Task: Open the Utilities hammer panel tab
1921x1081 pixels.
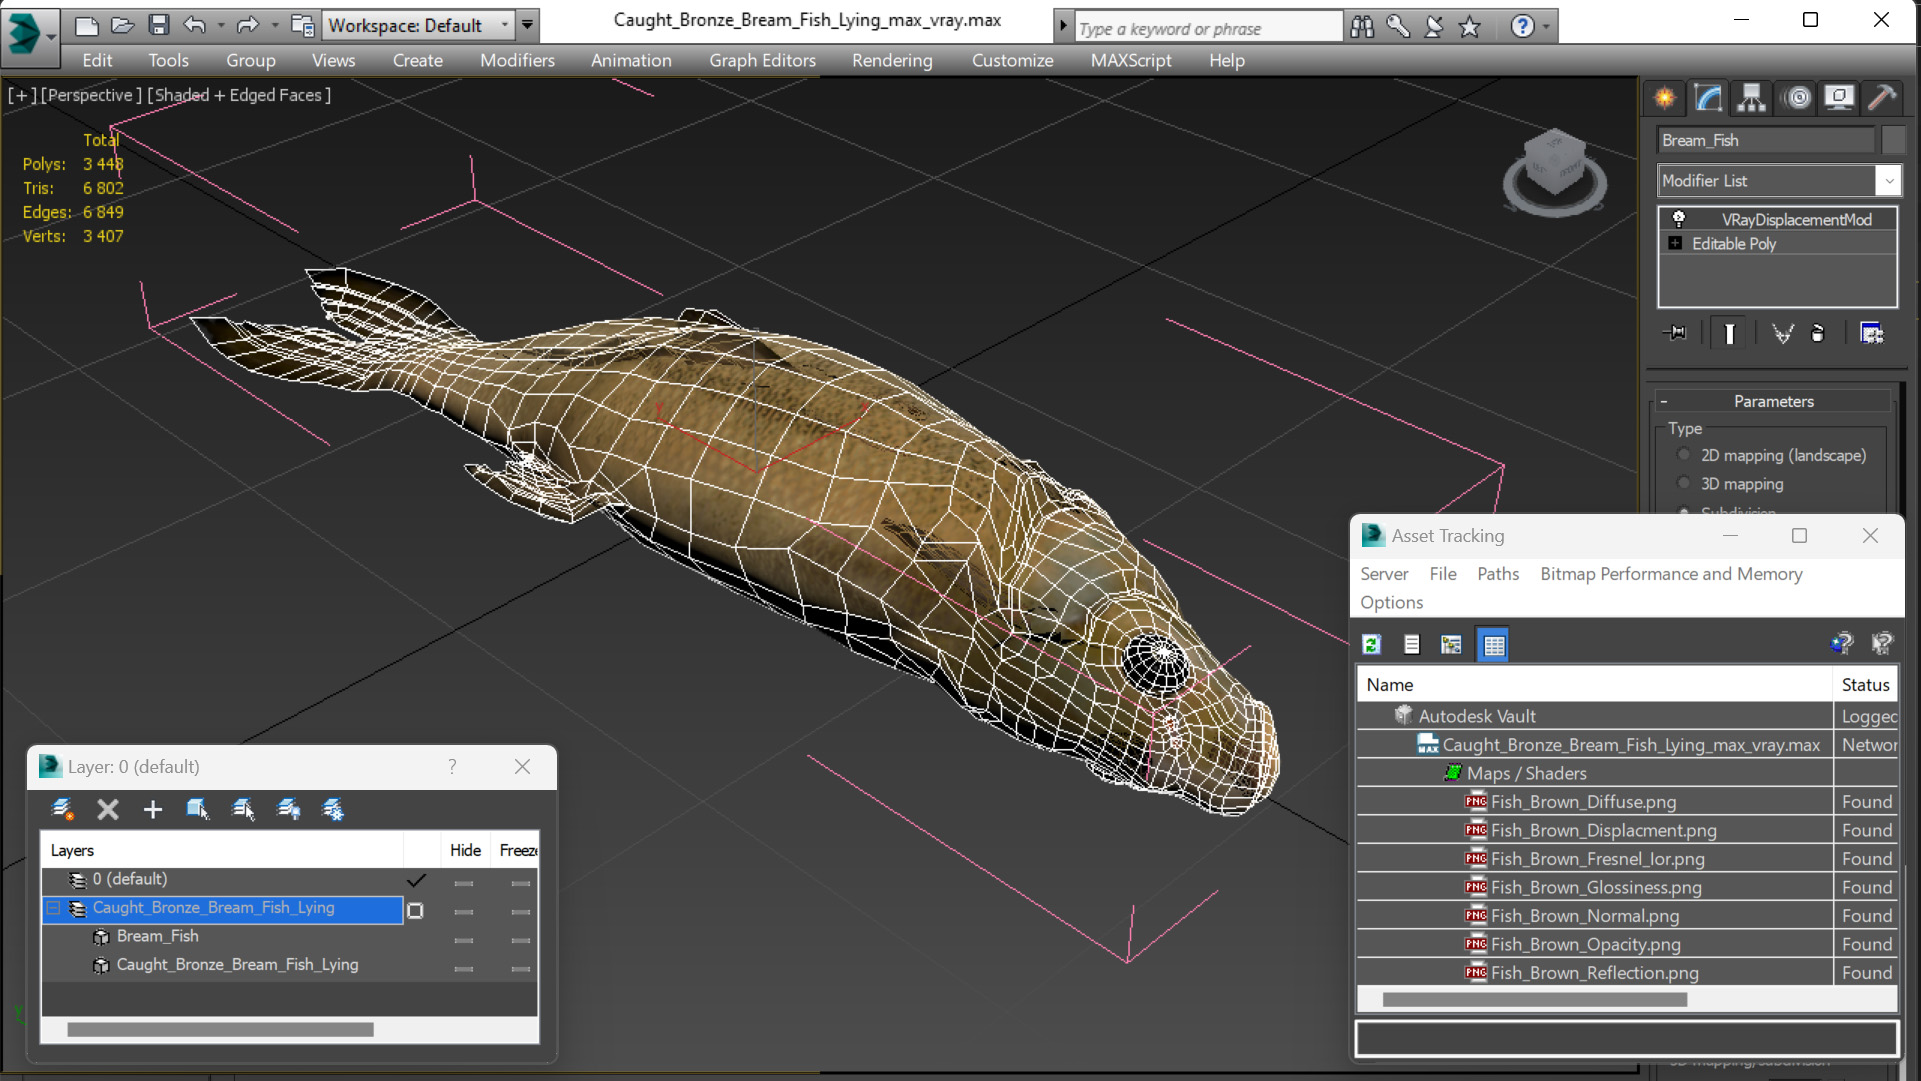Action: (1882, 98)
